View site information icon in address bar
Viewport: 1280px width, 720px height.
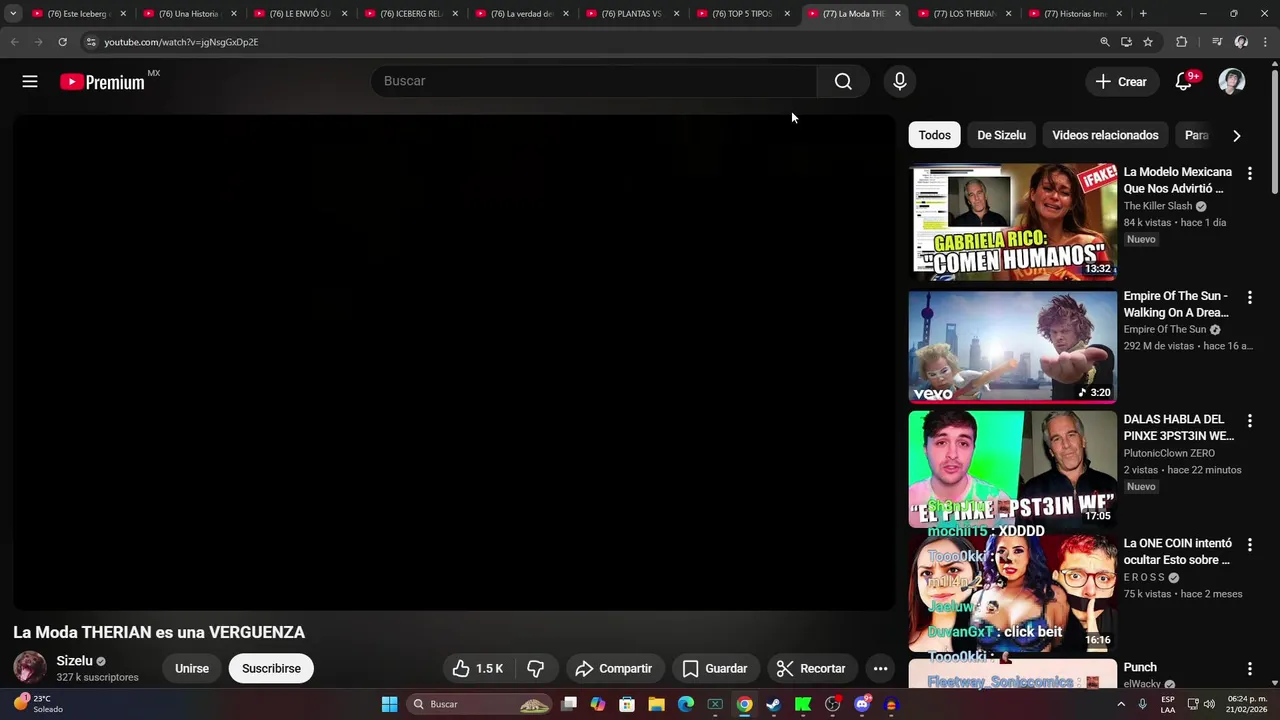(91, 42)
